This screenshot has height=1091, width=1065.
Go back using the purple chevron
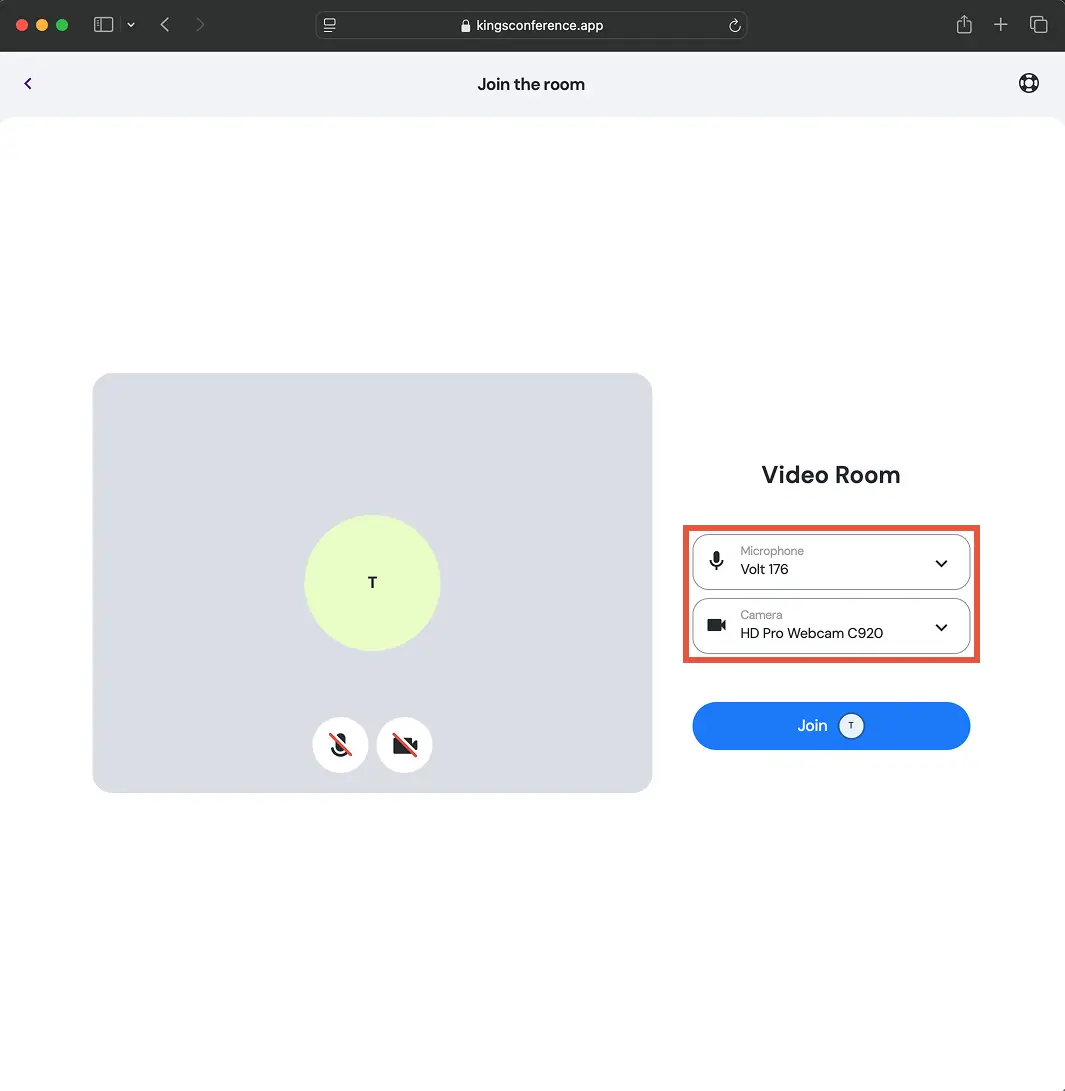click(x=28, y=84)
